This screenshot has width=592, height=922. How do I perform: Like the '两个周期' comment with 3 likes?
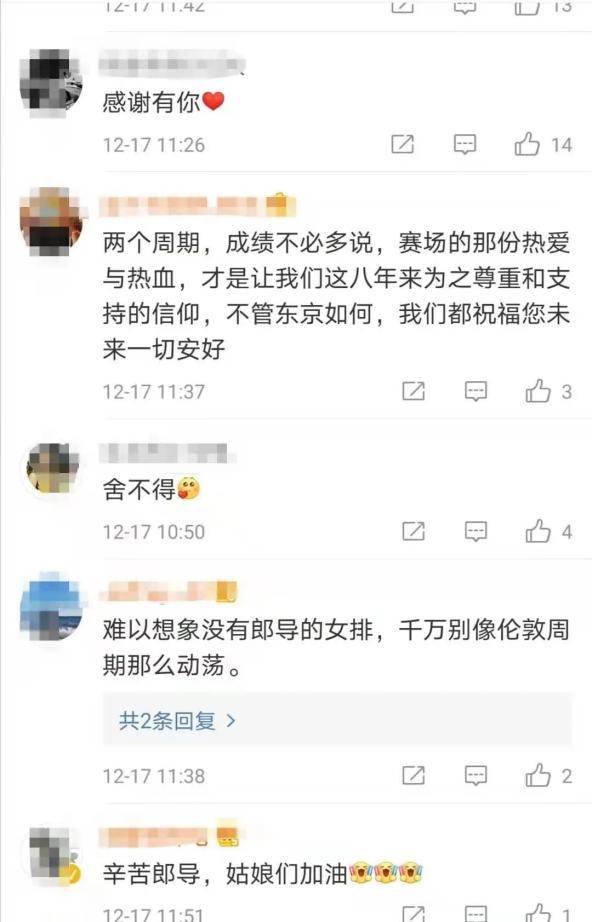538,391
